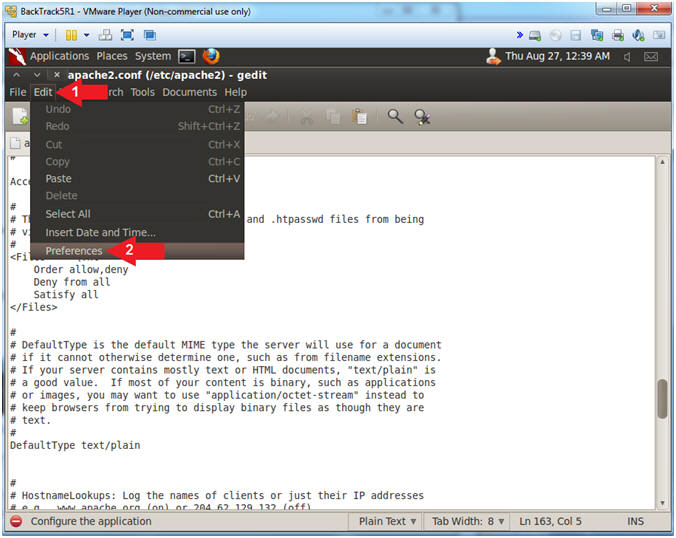Click the mail envelope icon in panel
This screenshot has height=538, width=676.
651,56
